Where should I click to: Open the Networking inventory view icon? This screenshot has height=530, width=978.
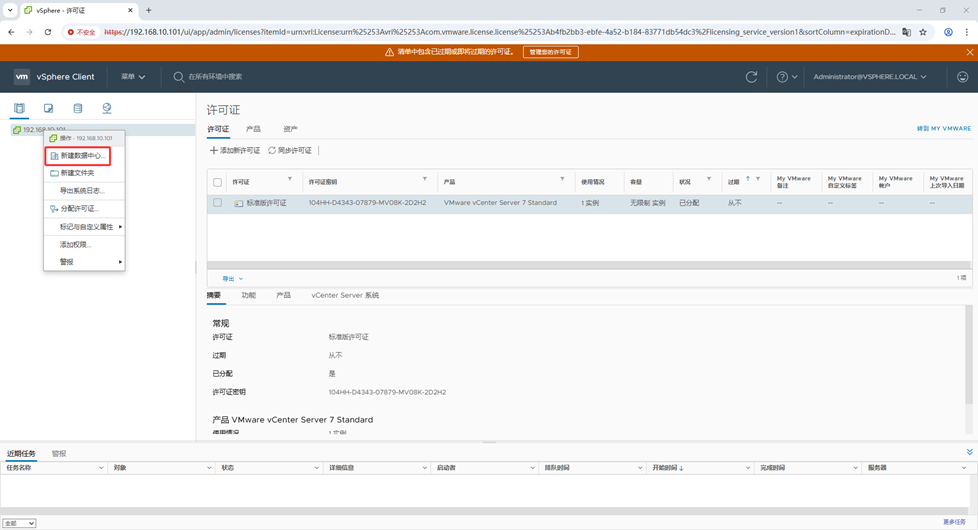click(x=107, y=108)
